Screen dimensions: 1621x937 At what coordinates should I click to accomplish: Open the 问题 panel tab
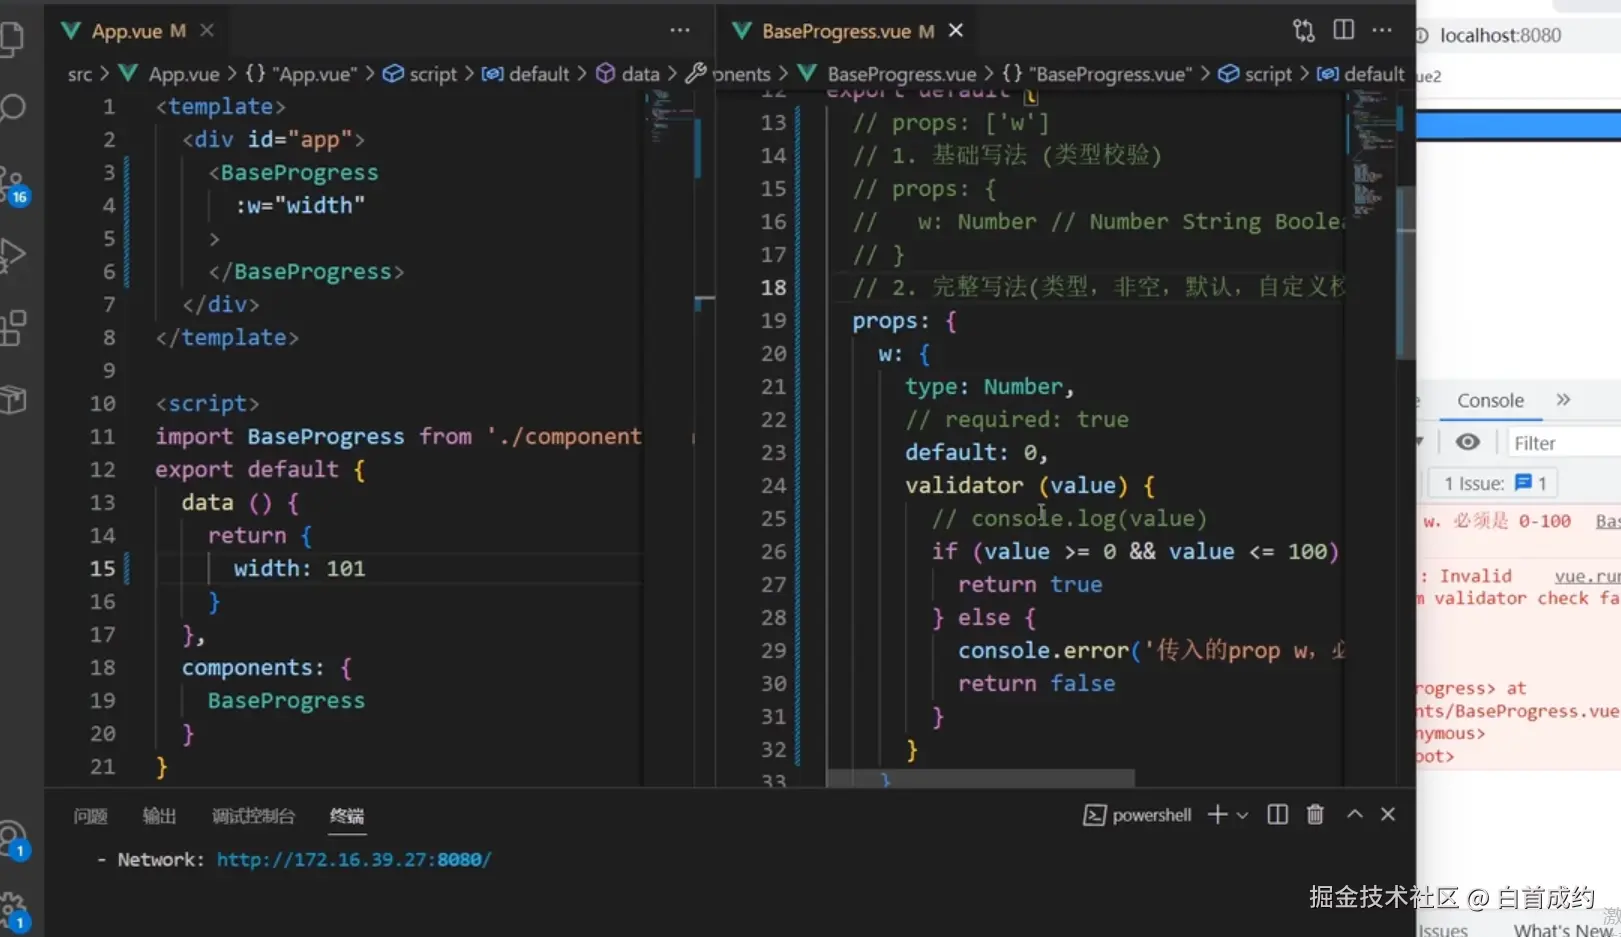[90, 816]
